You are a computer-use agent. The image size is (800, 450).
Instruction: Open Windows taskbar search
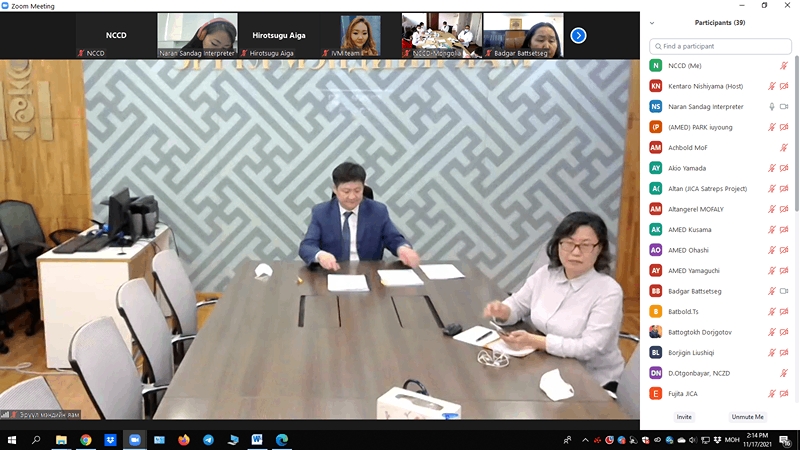click(36, 440)
